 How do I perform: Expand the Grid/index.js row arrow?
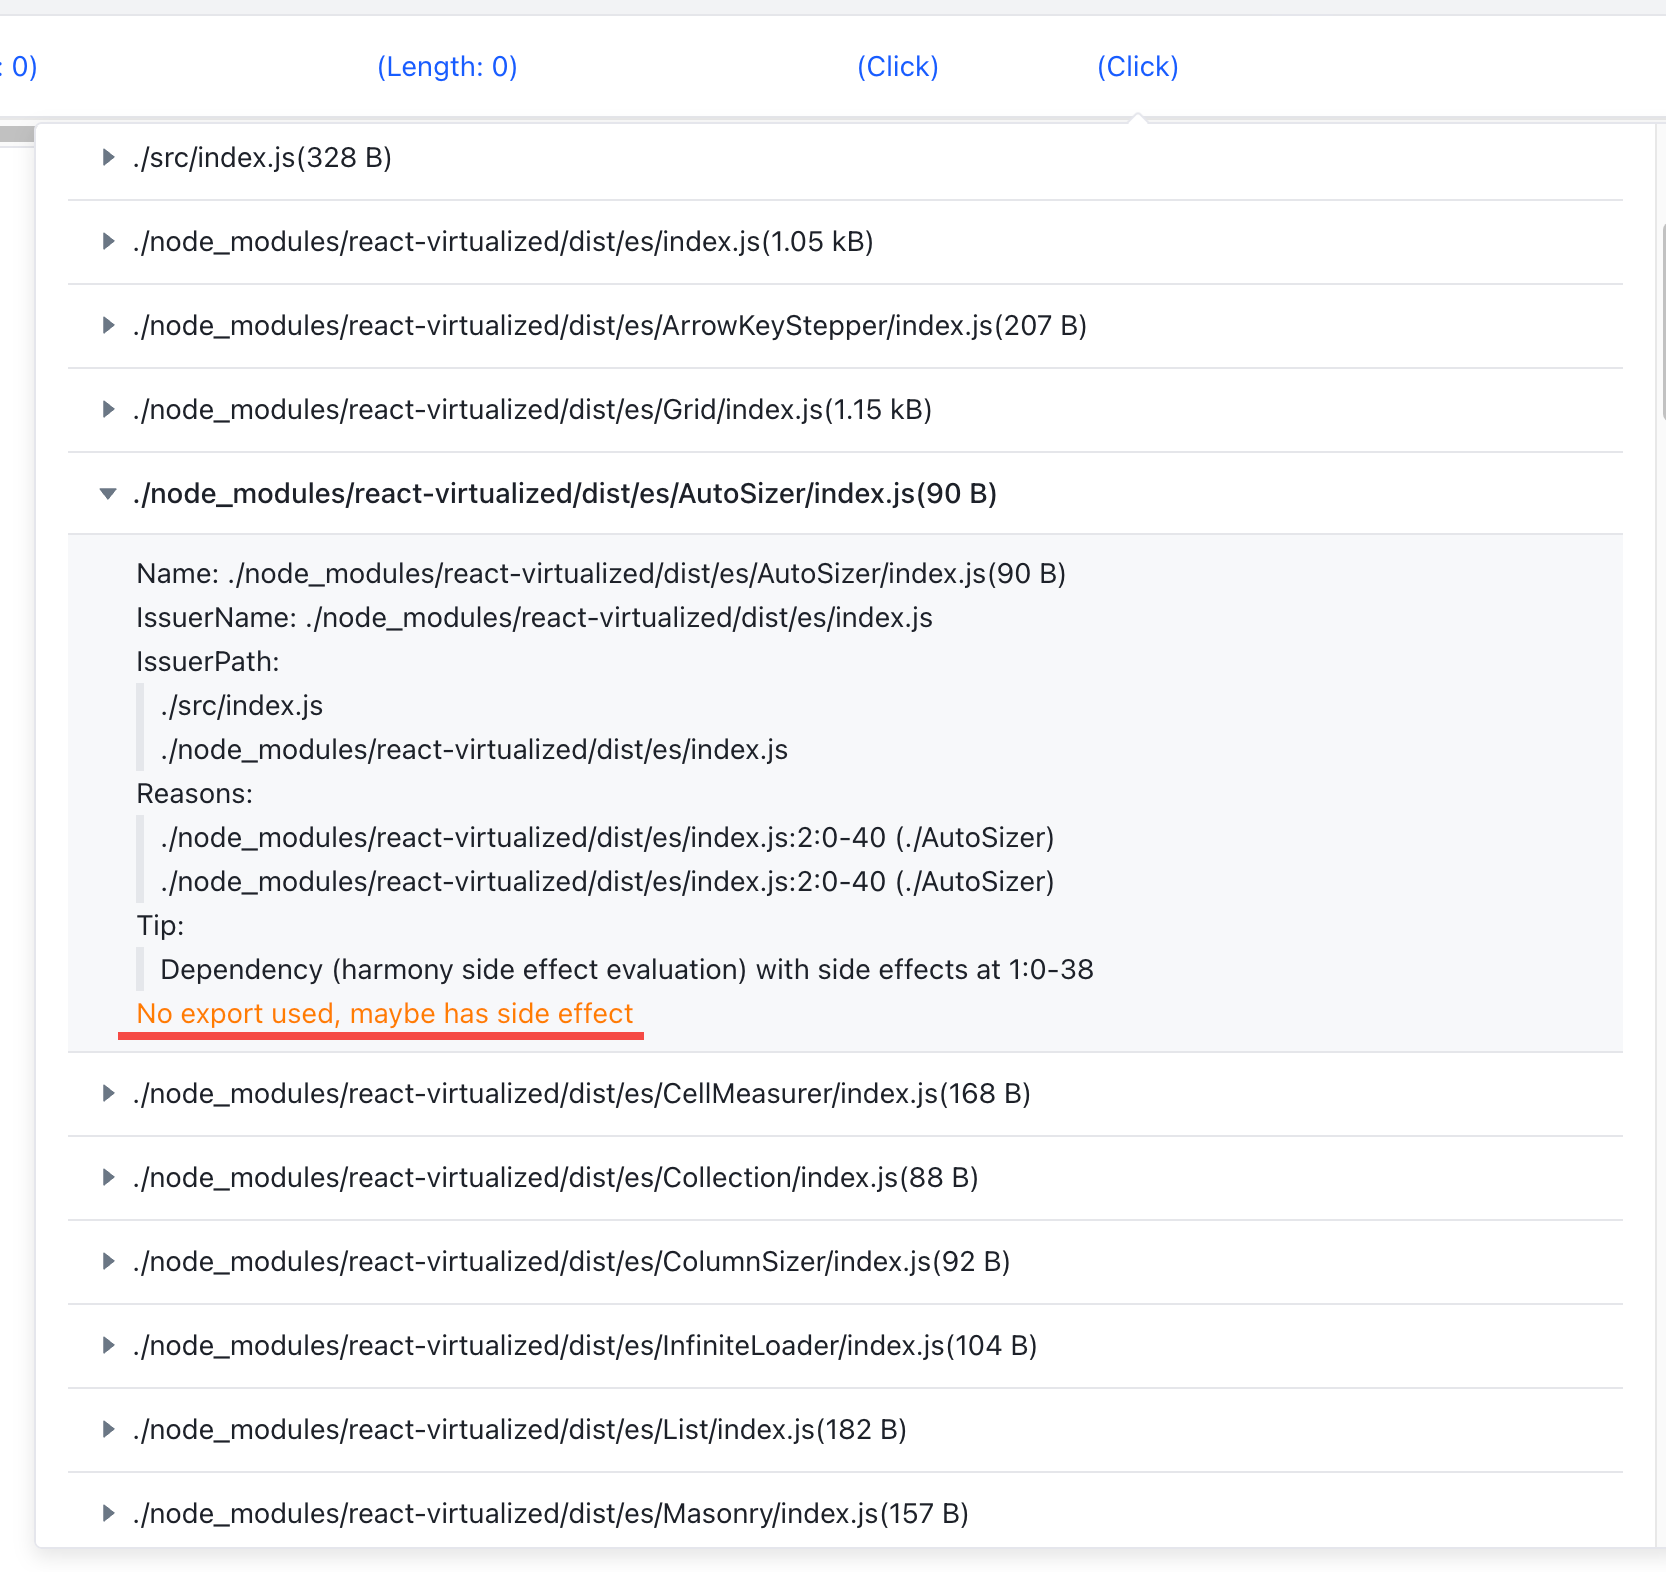coord(108,409)
